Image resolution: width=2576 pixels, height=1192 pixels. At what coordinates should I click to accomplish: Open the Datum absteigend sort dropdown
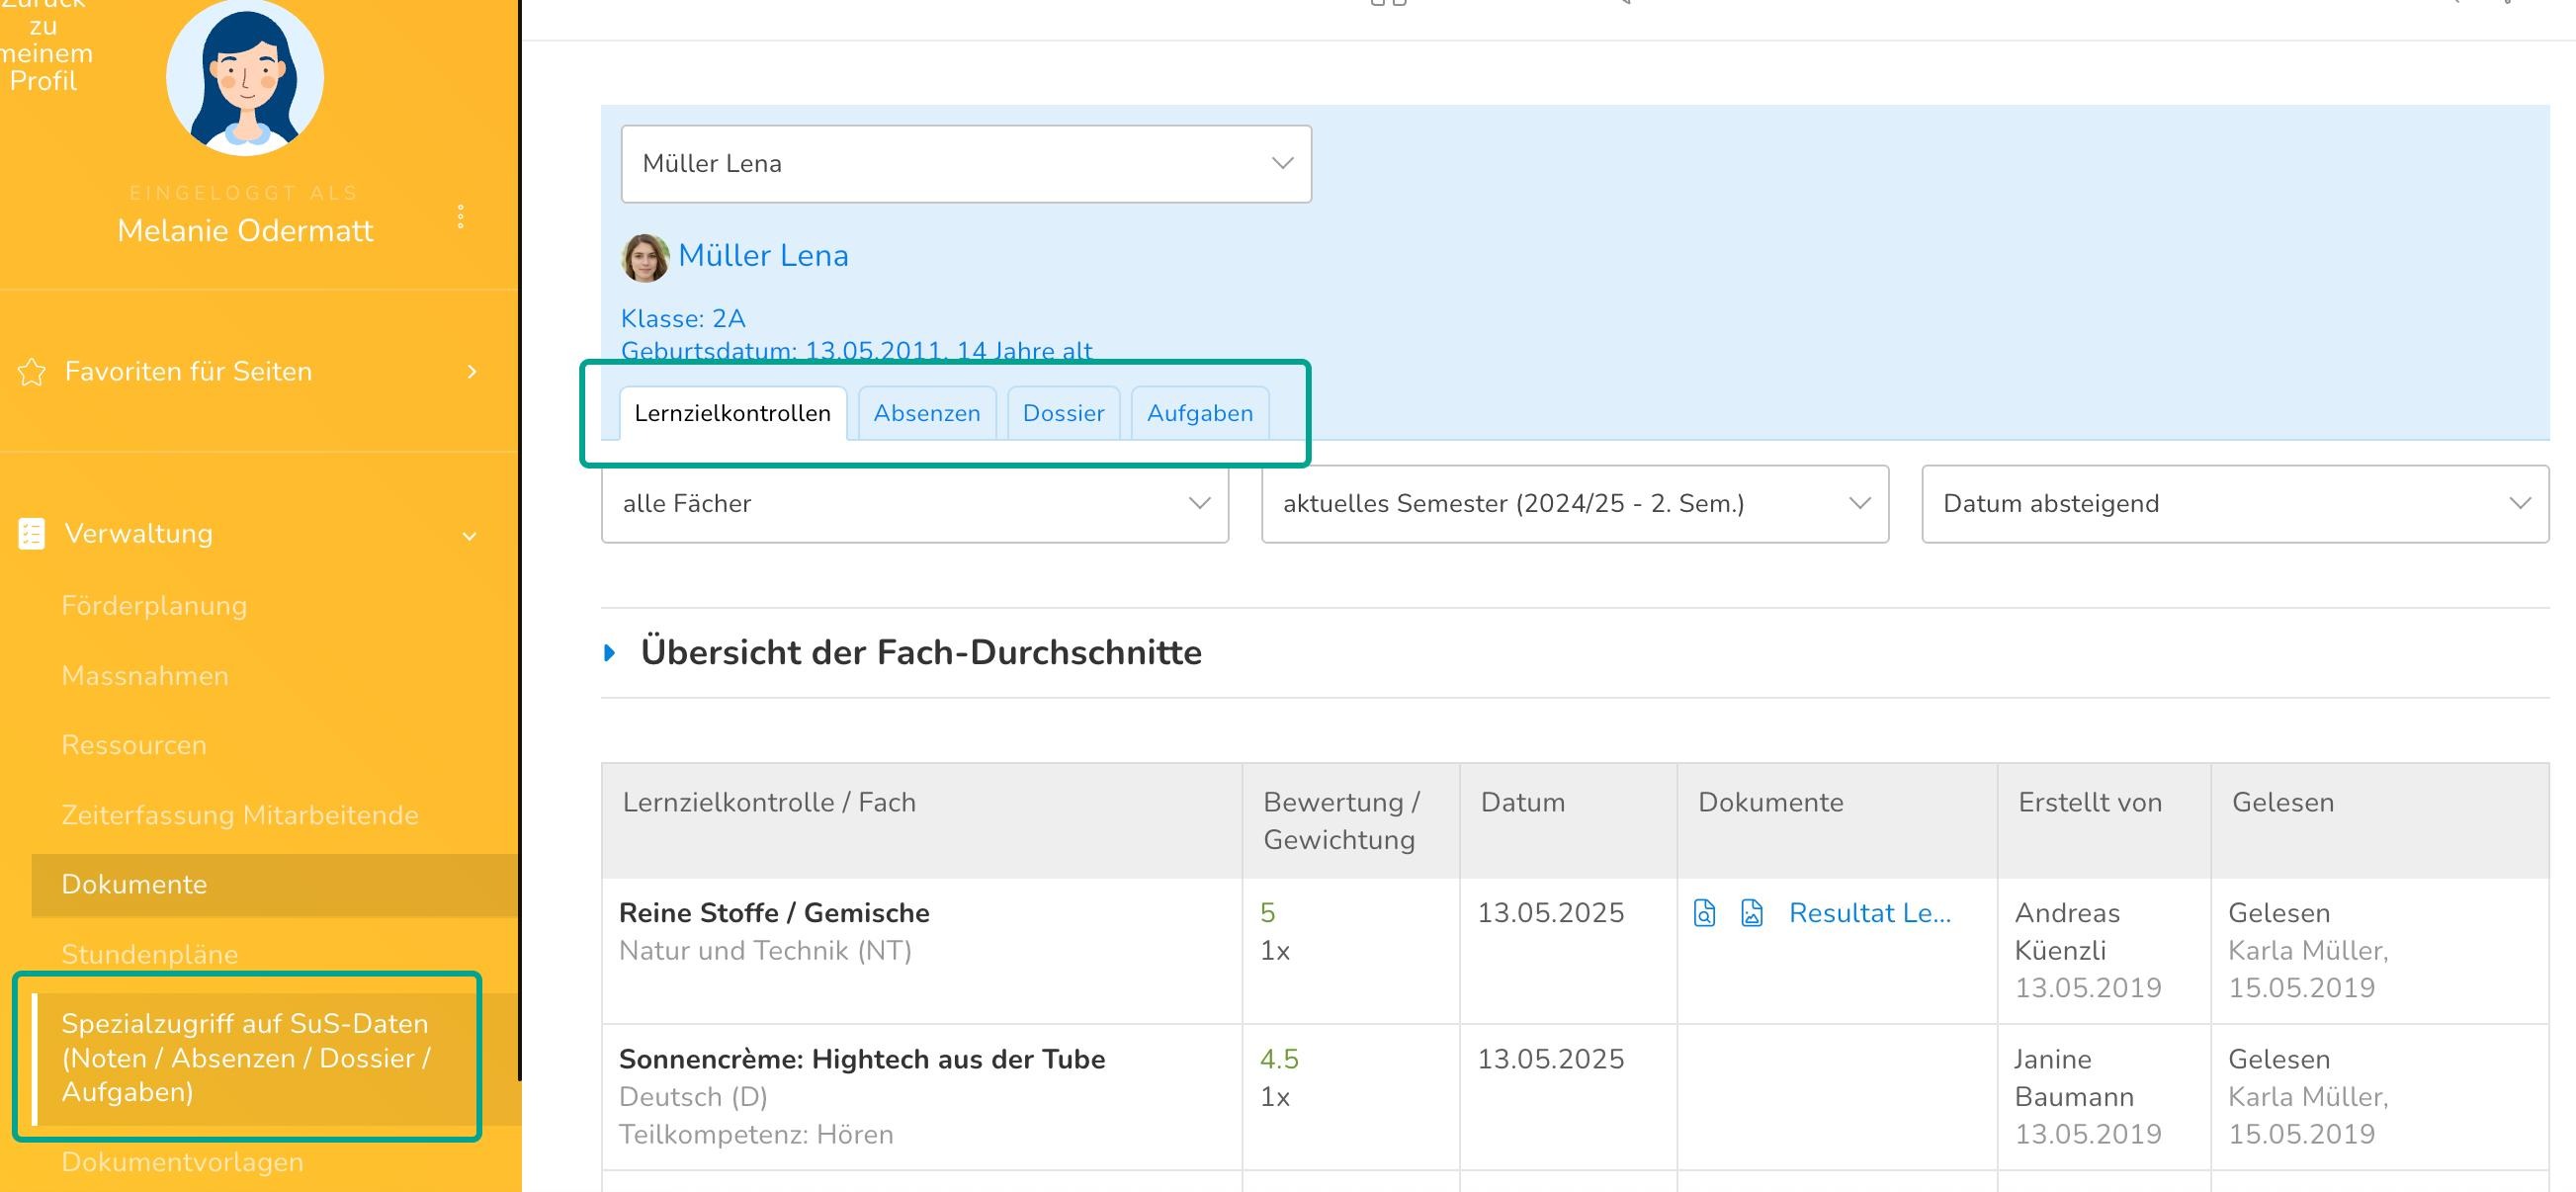(2234, 504)
